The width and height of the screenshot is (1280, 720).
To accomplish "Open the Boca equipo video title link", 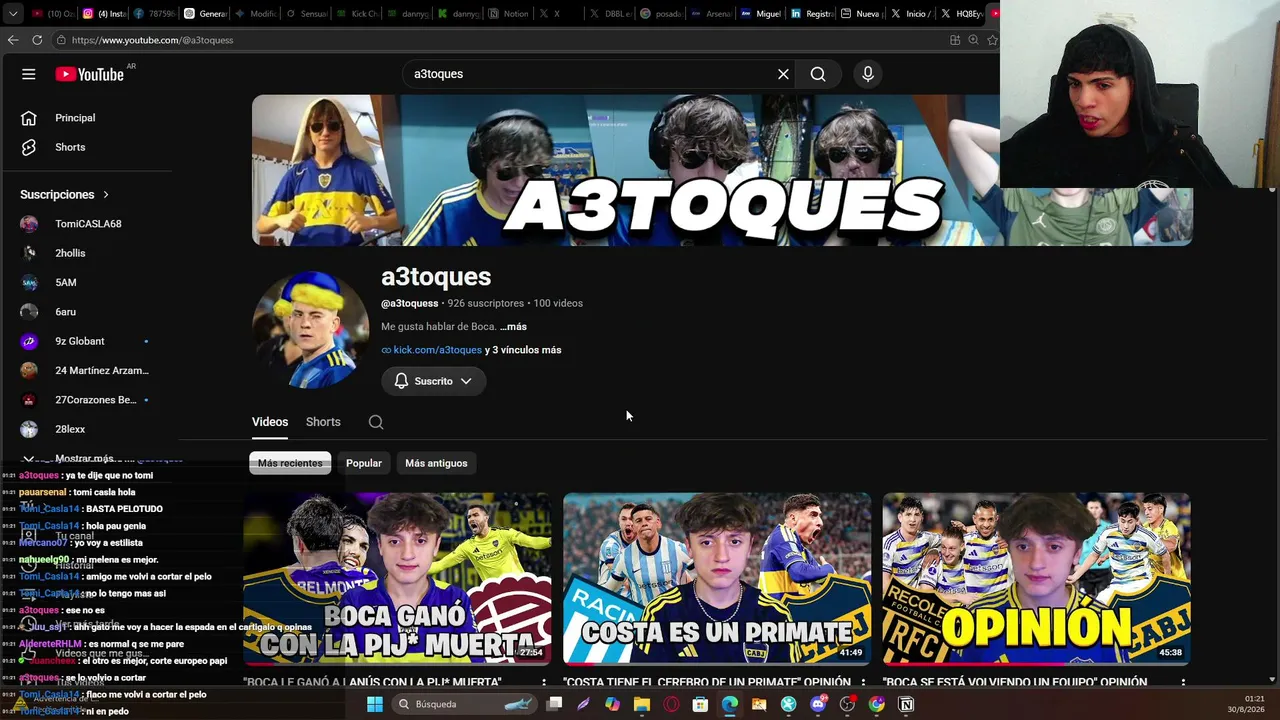I will [1015, 683].
